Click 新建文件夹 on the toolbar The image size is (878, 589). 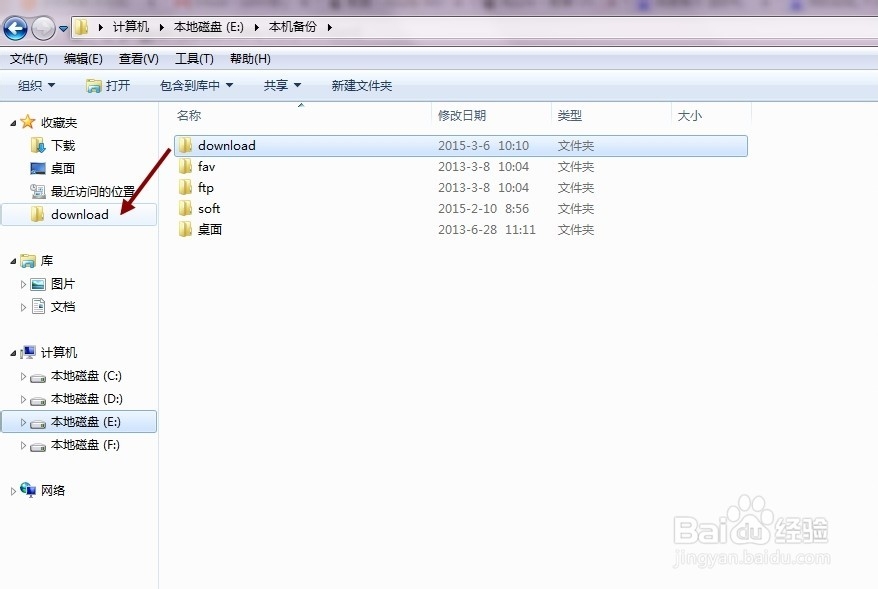(362, 86)
